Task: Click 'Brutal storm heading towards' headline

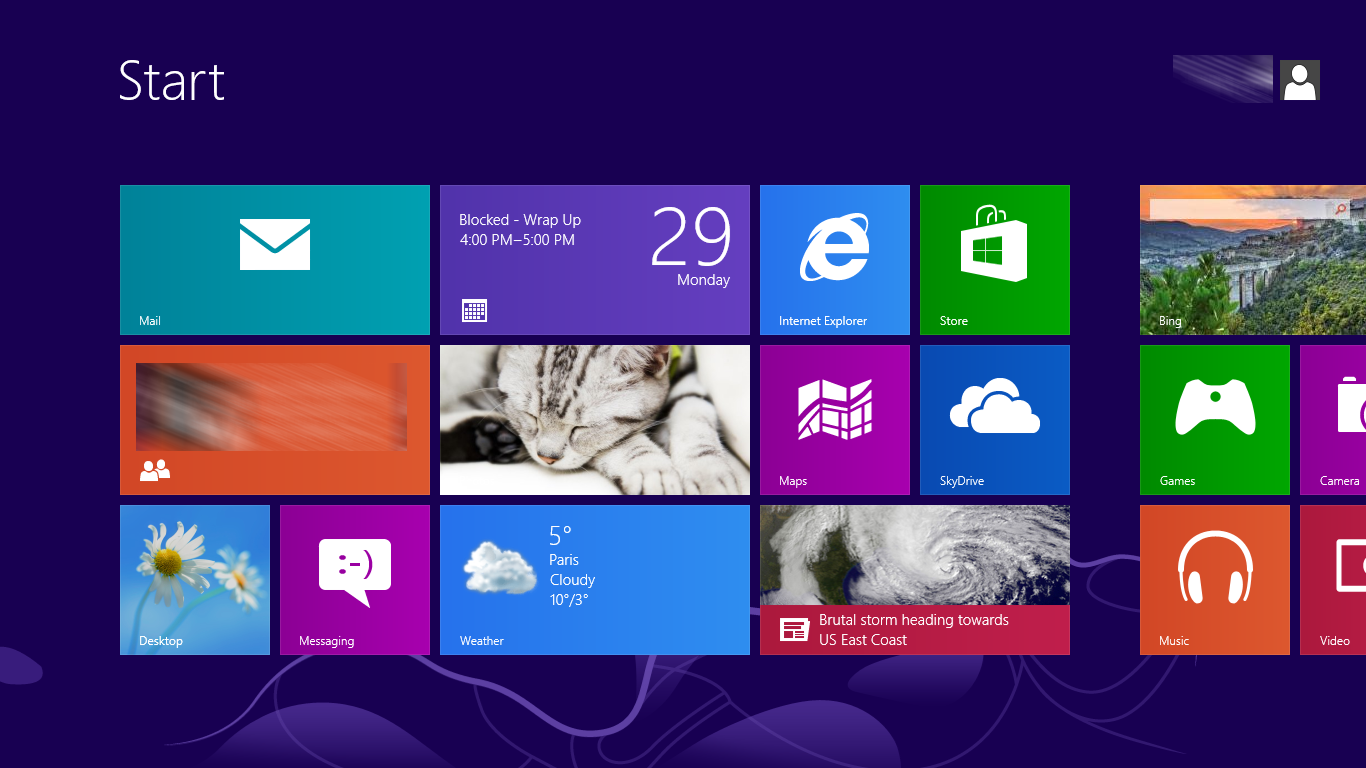Action: pos(914,620)
